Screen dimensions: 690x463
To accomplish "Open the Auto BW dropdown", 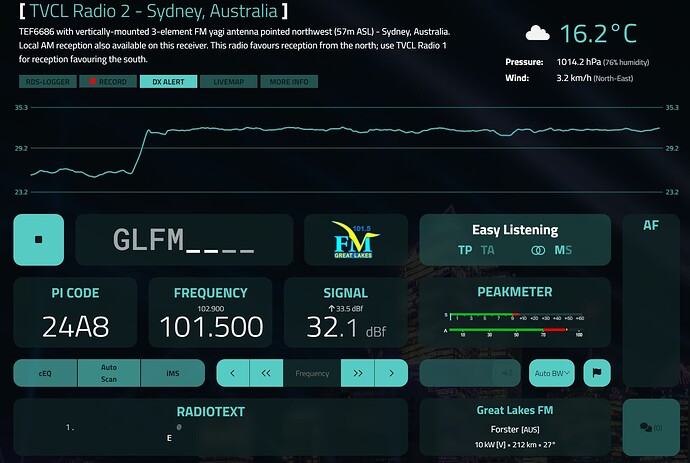I will (552, 373).
